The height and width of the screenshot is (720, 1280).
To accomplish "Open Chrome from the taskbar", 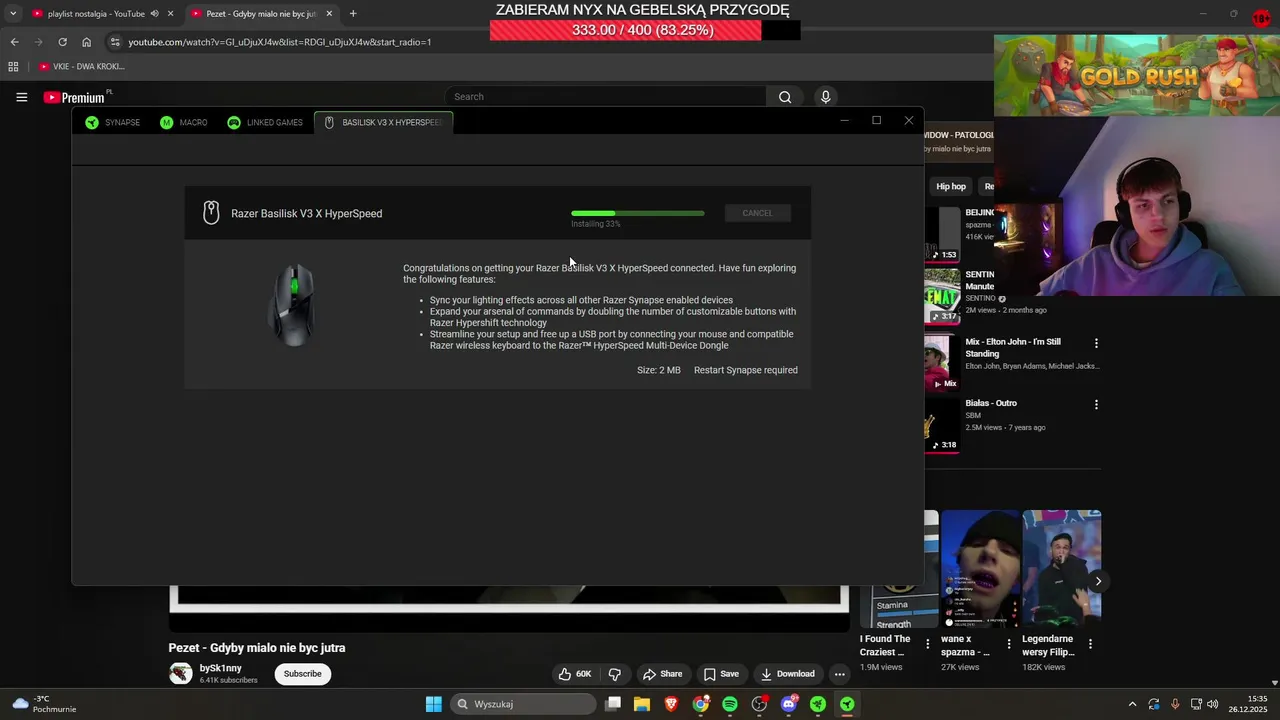I will click(x=701, y=704).
